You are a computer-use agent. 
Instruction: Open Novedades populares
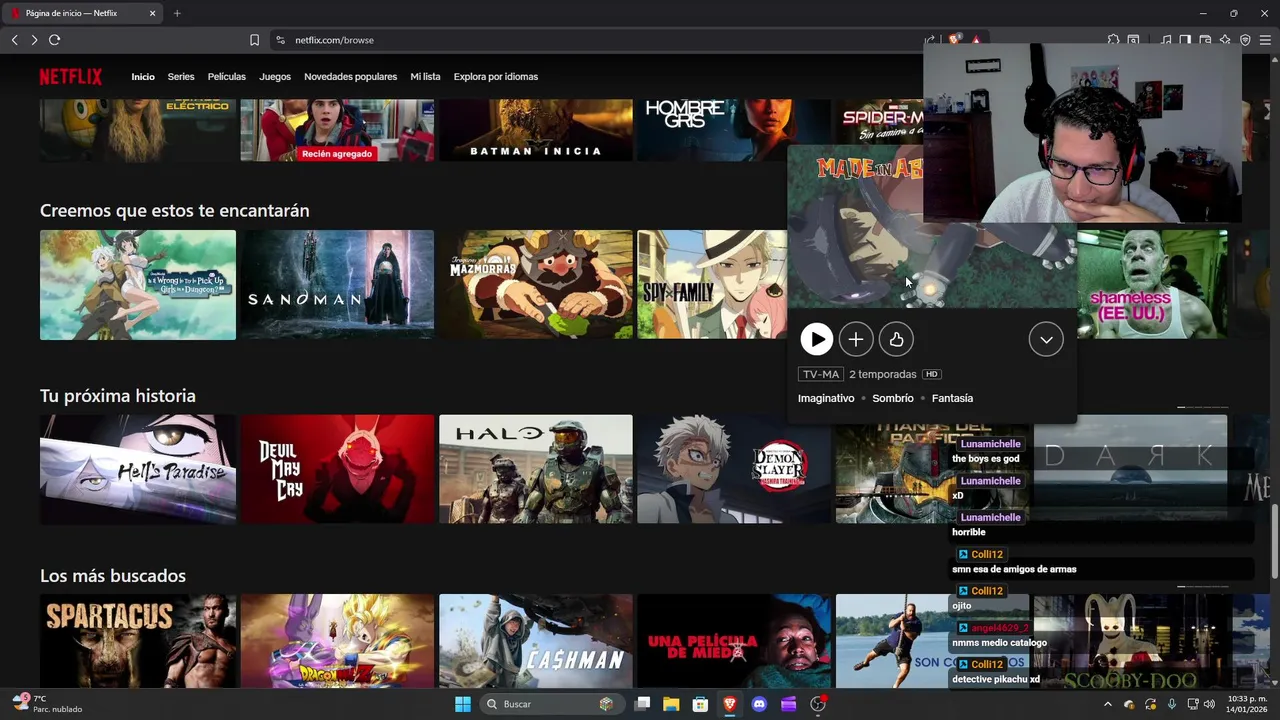(350, 77)
